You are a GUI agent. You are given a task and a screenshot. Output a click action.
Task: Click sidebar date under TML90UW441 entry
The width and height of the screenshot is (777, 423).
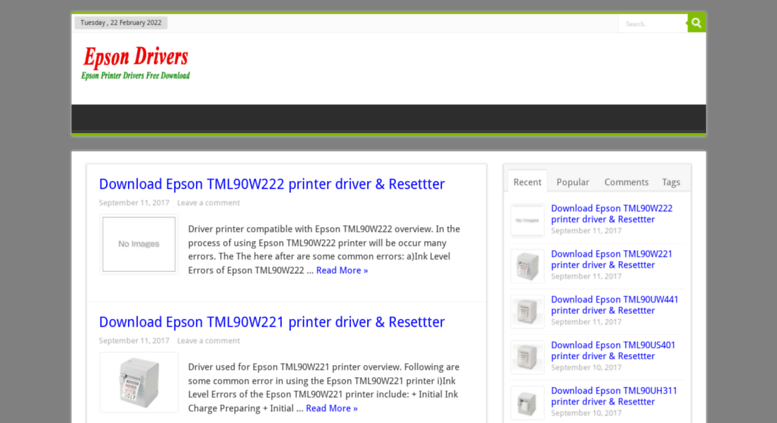(x=586, y=322)
